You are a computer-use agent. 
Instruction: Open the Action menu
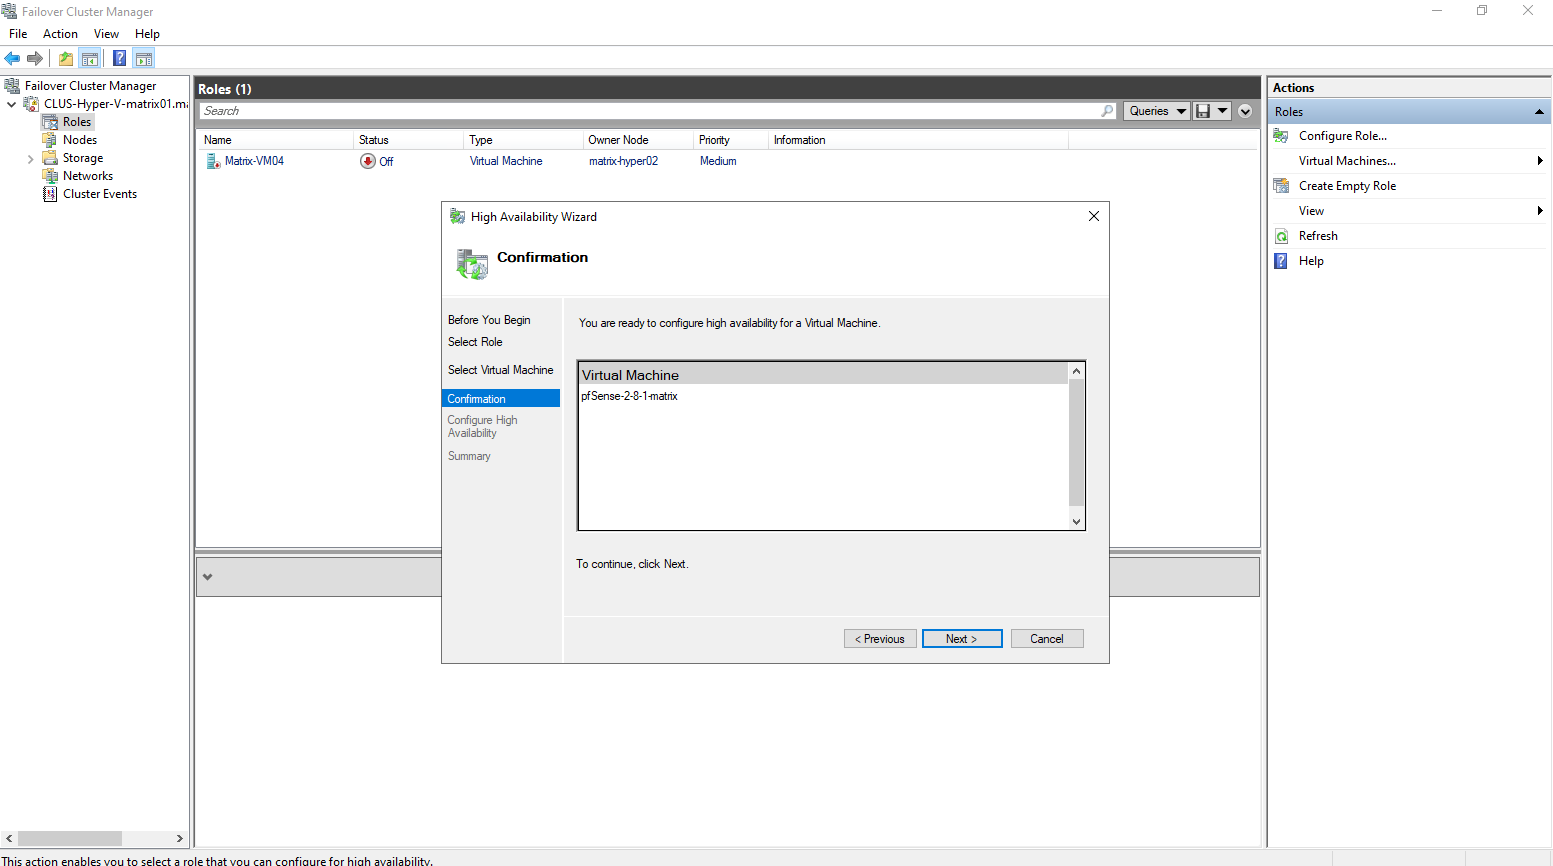[60, 34]
